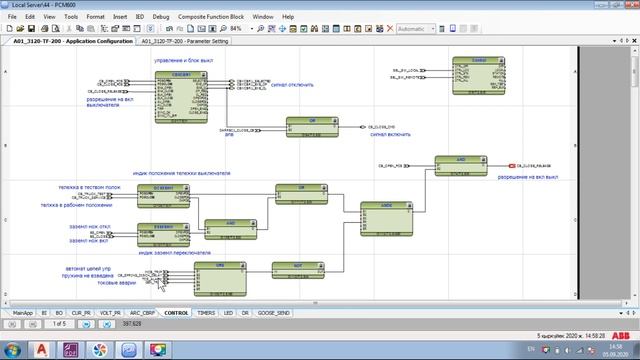The height and width of the screenshot is (360, 640).
Task: Switch to the LED page tab
Action: click(x=228, y=313)
